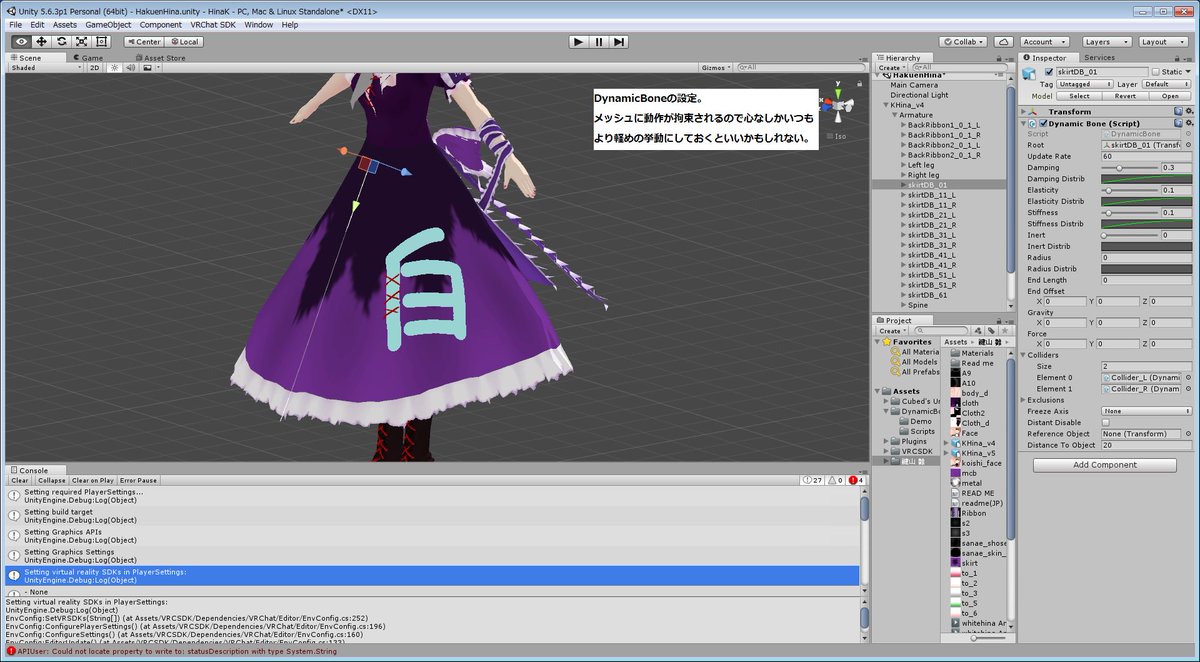
Task: Open Tag Untagged dropdown
Action: (x=1084, y=85)
